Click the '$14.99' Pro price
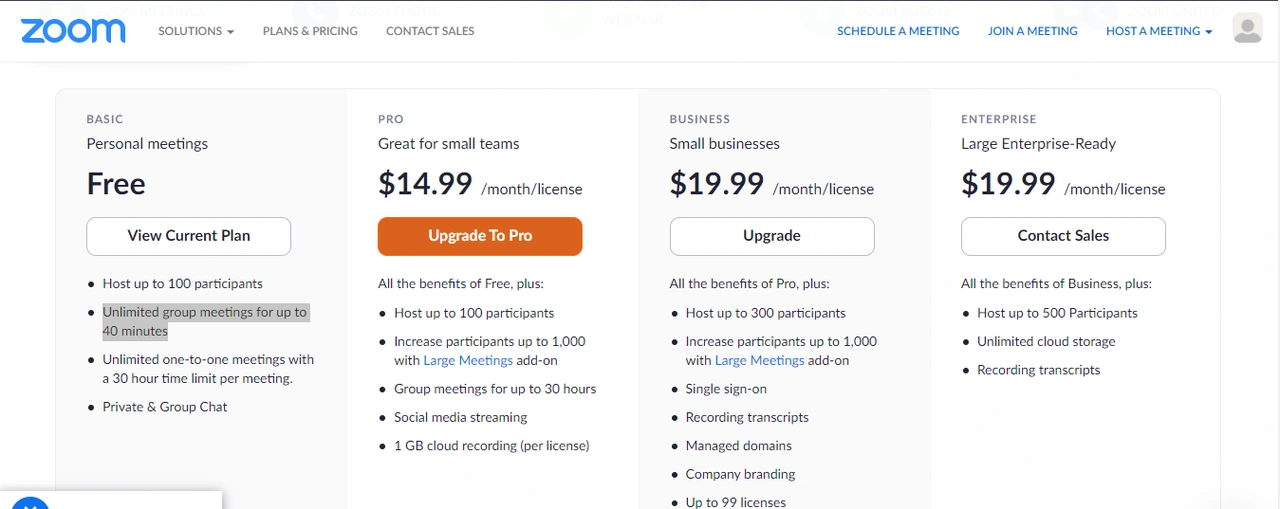This screenshot has height=509, width=1280. pos(425,184)
